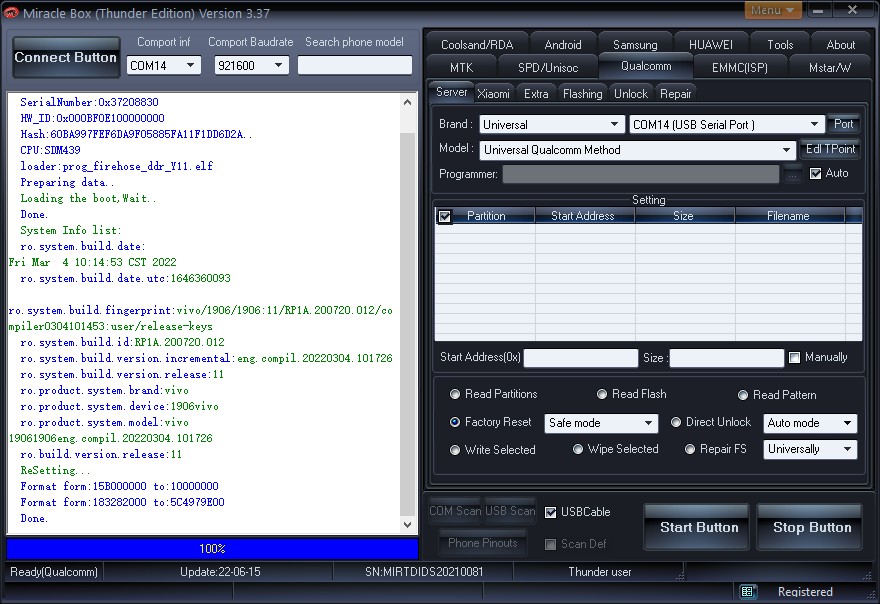880x604 pixels.
Task: Toggle the Auto programmer checkbox
Action: pos(815,173)
